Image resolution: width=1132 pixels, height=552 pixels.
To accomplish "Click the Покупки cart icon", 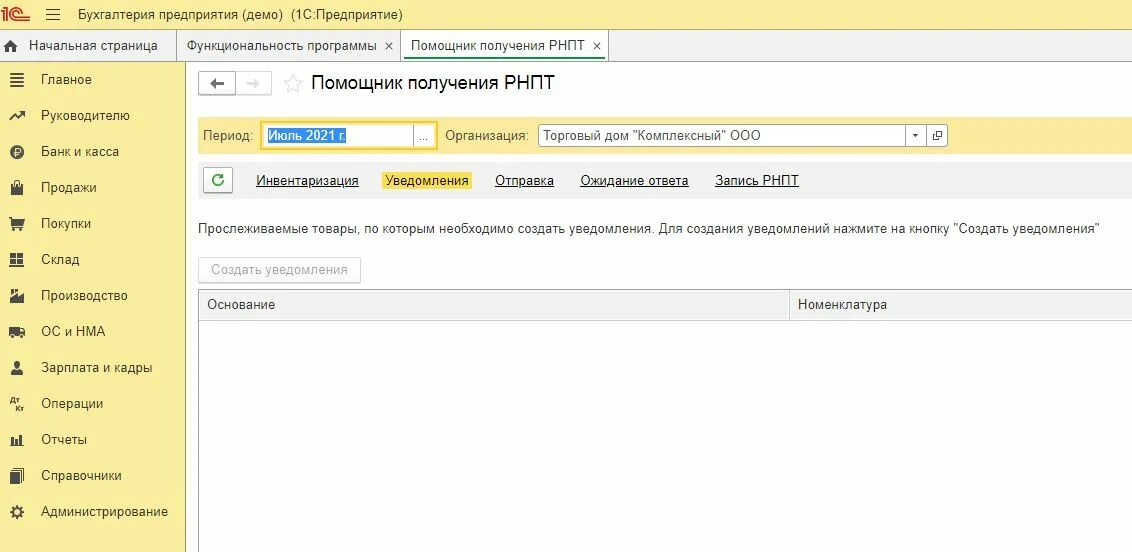I will coord(17,224).
